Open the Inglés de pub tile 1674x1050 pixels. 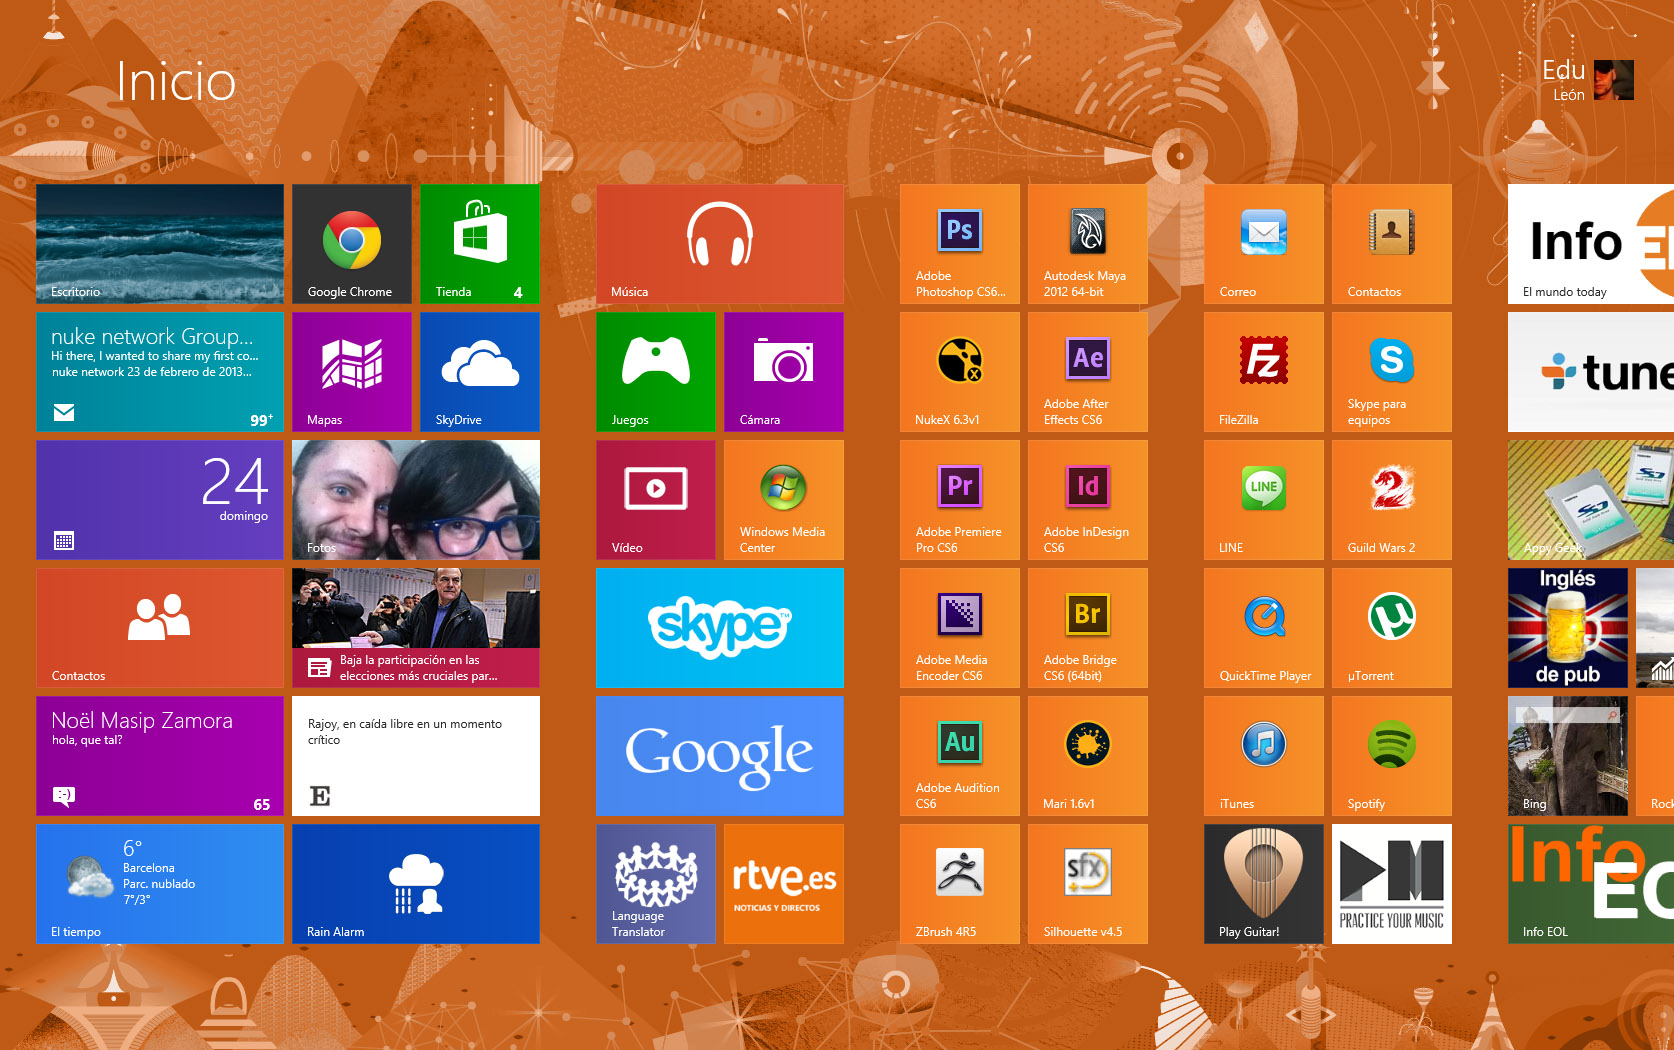[x=1567, y=628]
